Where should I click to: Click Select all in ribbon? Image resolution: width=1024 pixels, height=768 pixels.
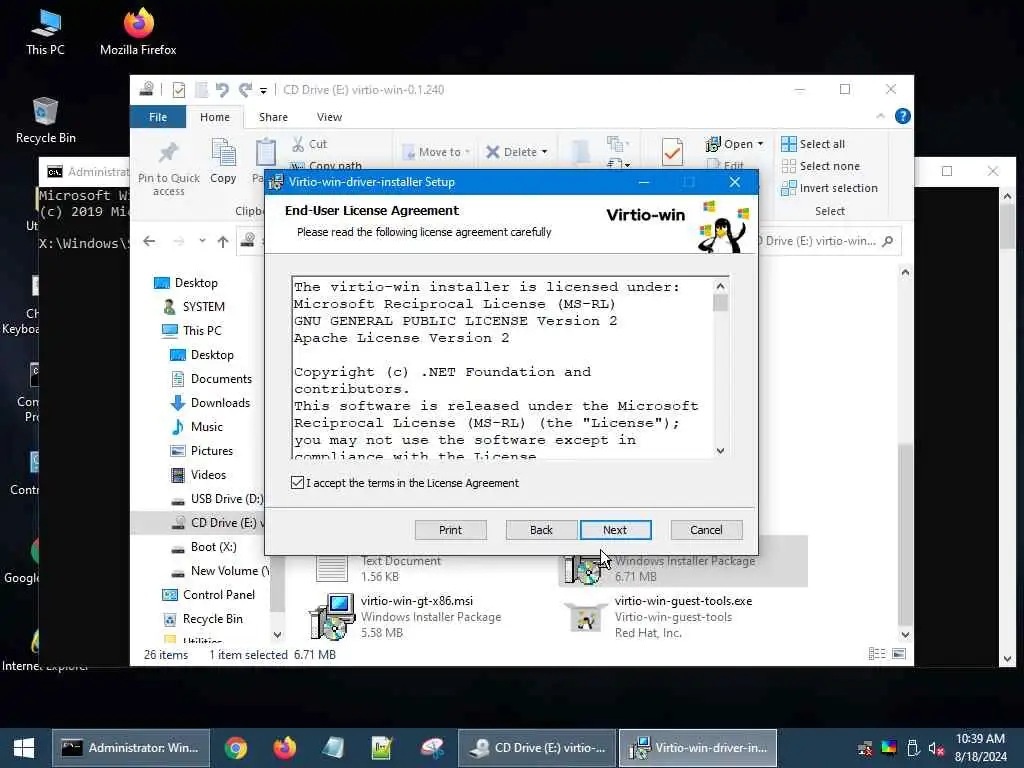(813, 144)
